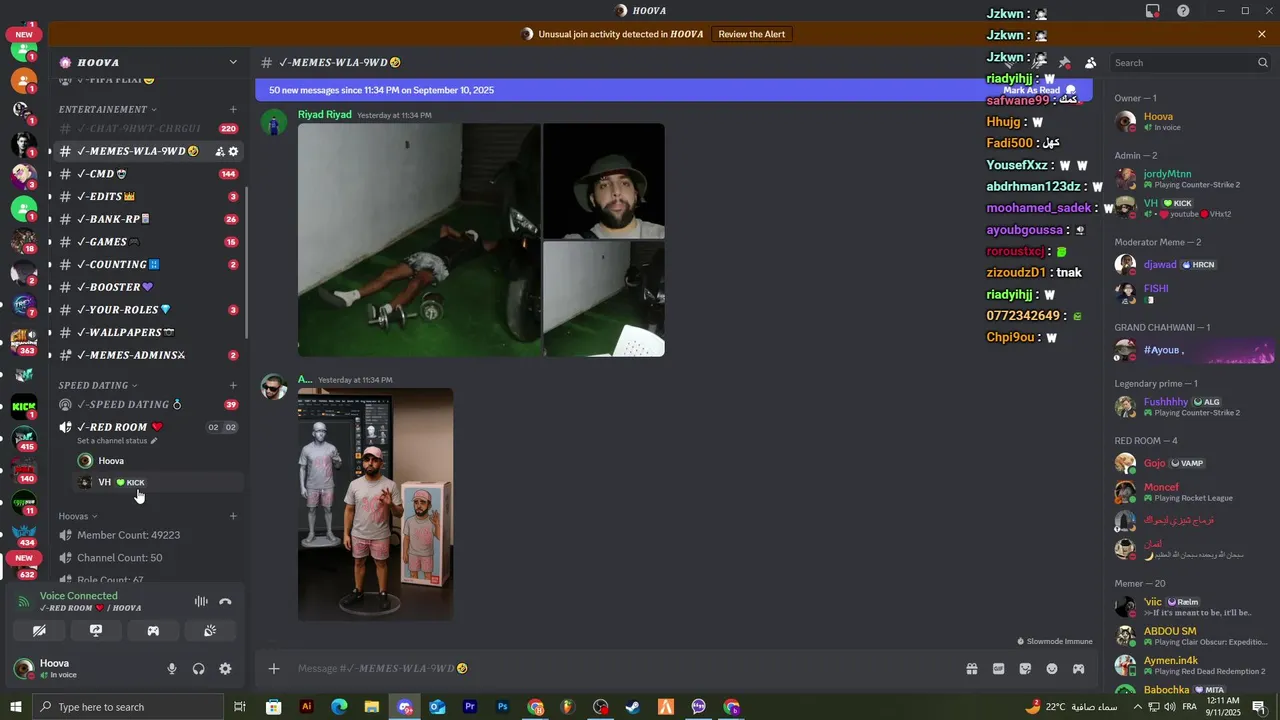The image size is (1280, 720).
Task: Open the BANK-RP channel
Action: click(x=149, y=219)
